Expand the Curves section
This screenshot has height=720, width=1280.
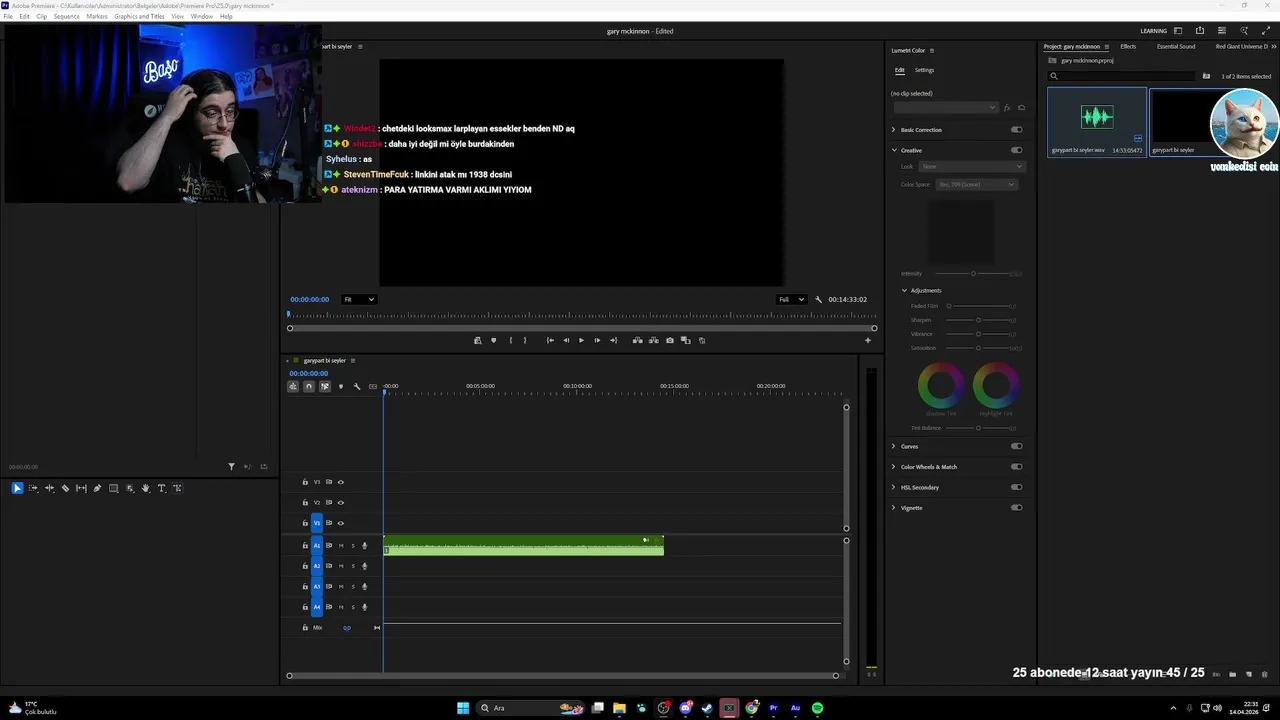pos(894,446)
